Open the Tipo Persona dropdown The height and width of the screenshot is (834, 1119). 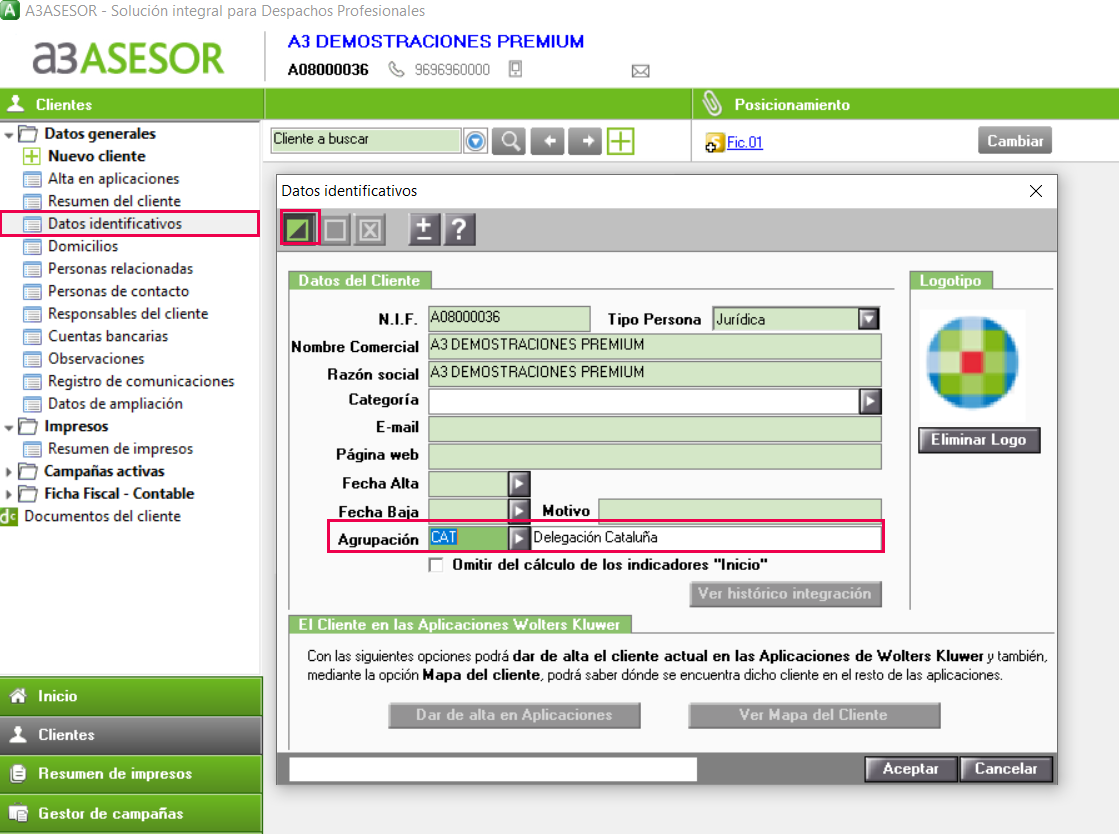click(868, 319)
